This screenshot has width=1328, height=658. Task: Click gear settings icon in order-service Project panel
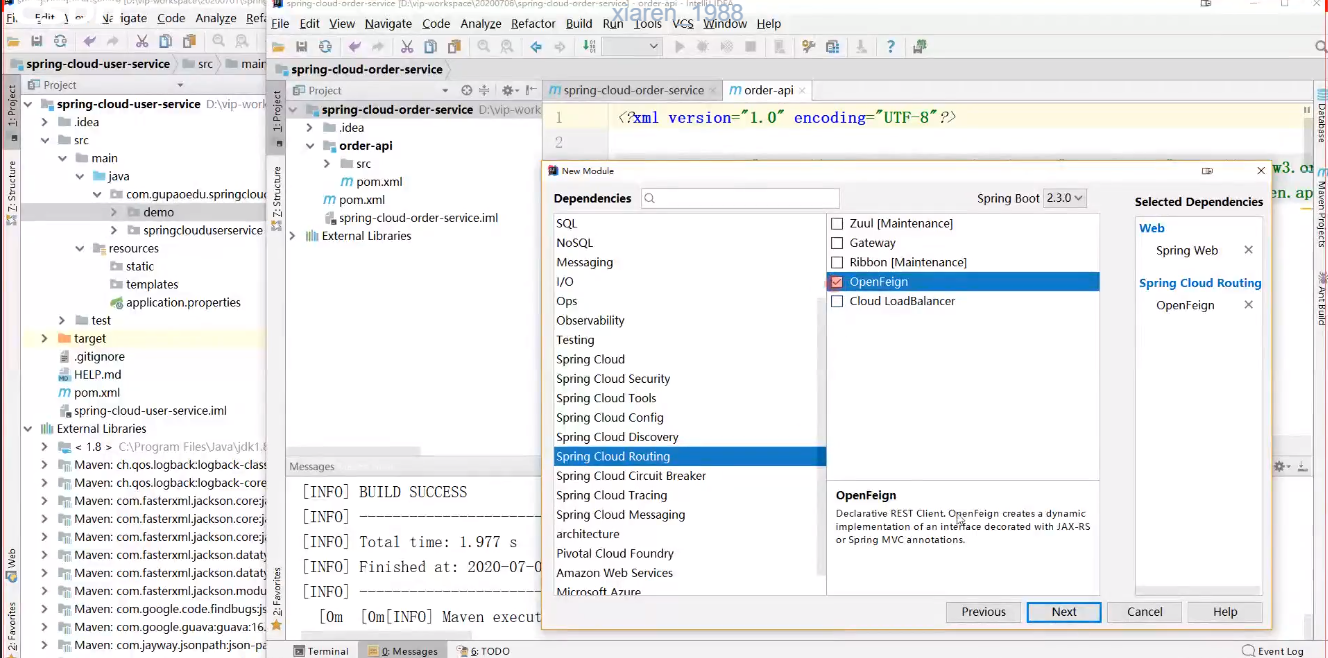(x=508, y=90)
